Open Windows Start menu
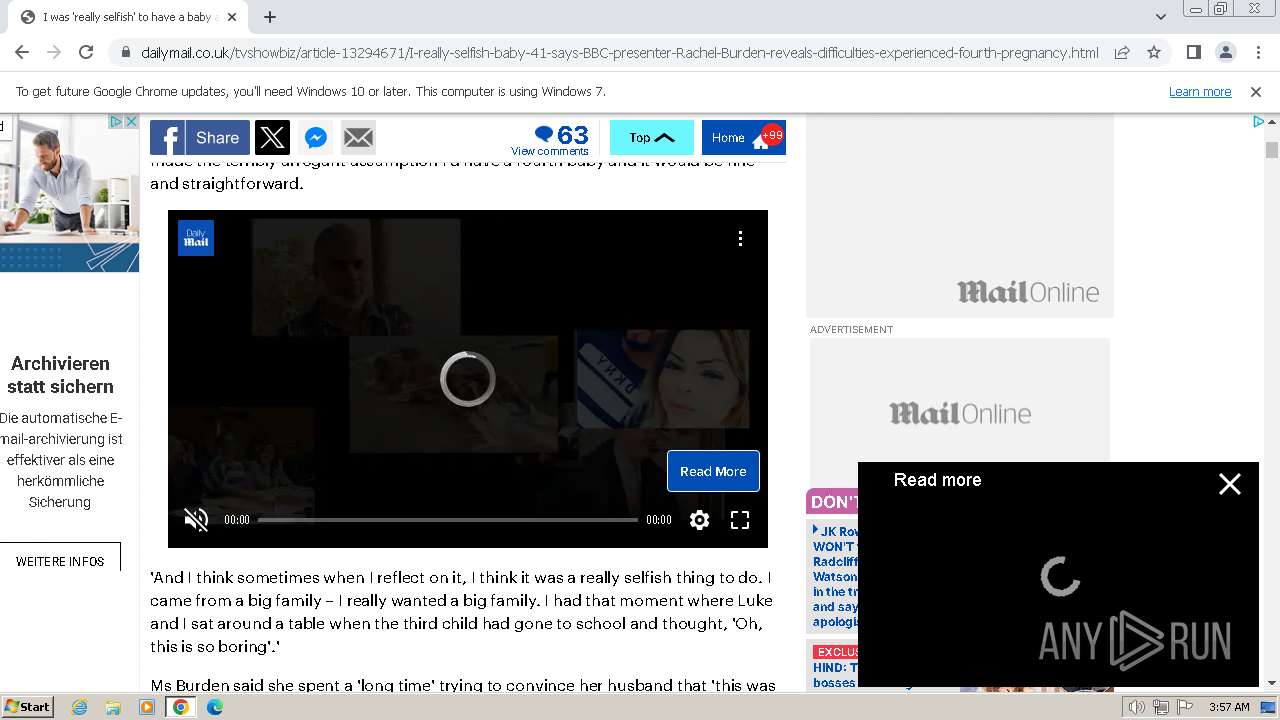Screen dimensions: 1280x720 (x=27, y=707)
